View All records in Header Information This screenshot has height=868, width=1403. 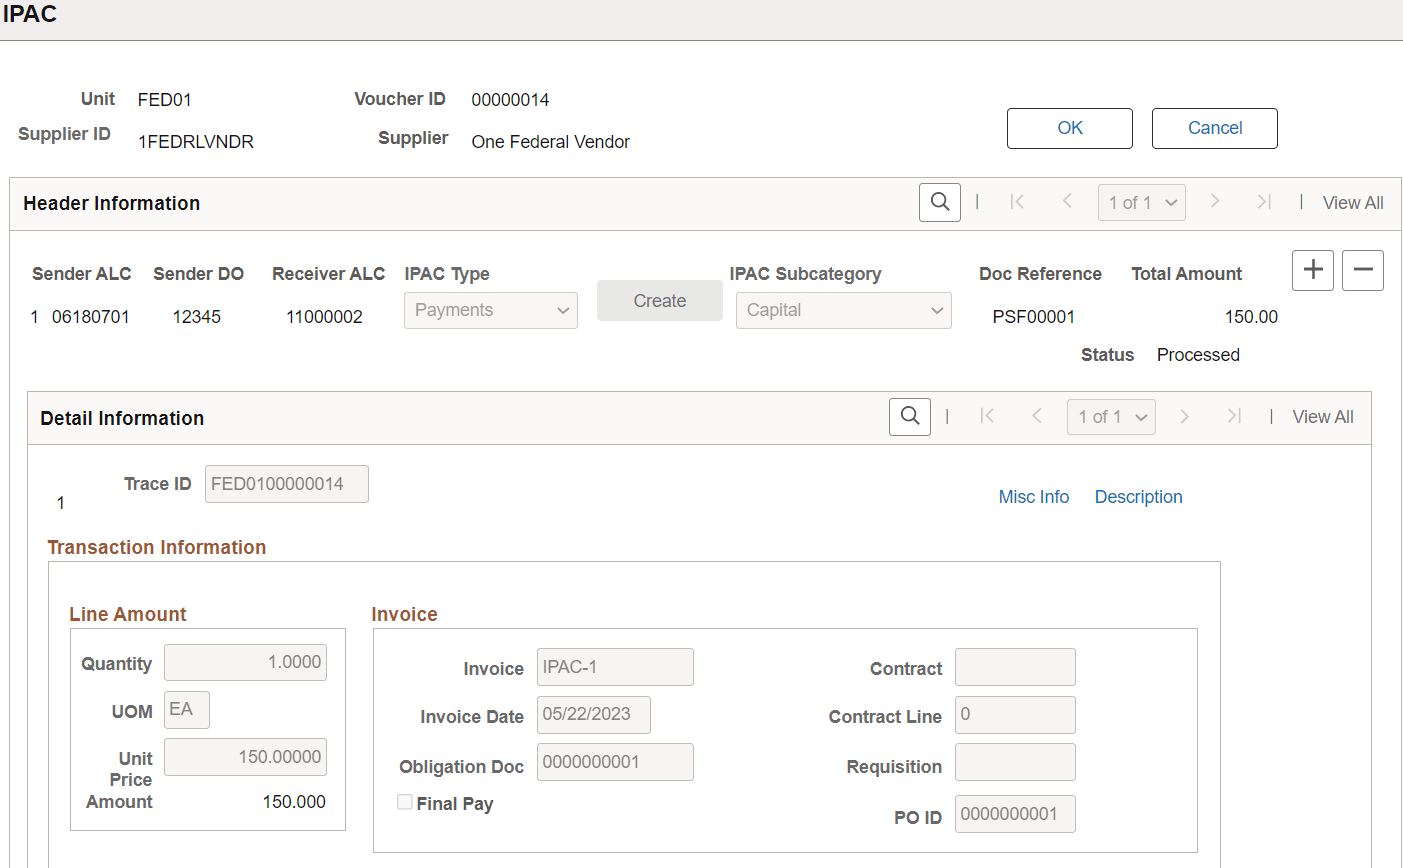(1353, 202)
